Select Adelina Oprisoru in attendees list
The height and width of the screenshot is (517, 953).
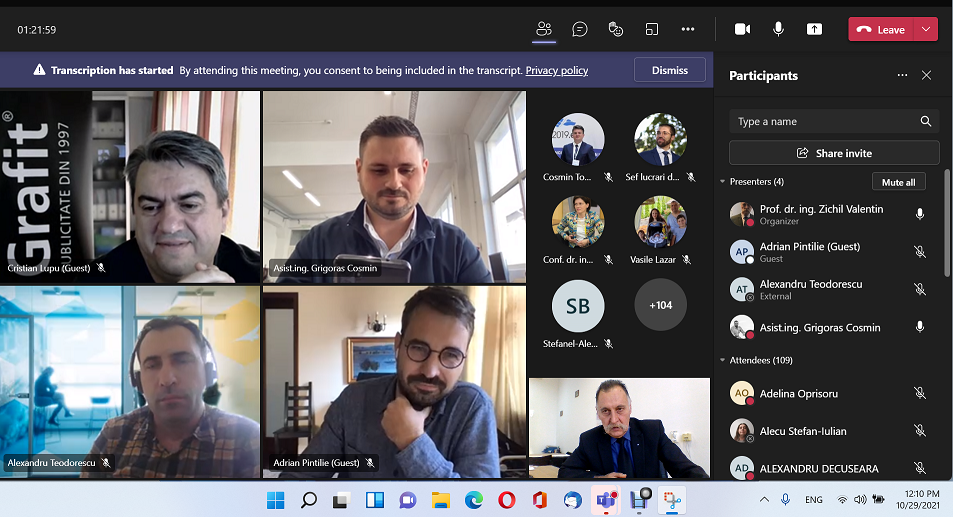[x=800, y=394]
